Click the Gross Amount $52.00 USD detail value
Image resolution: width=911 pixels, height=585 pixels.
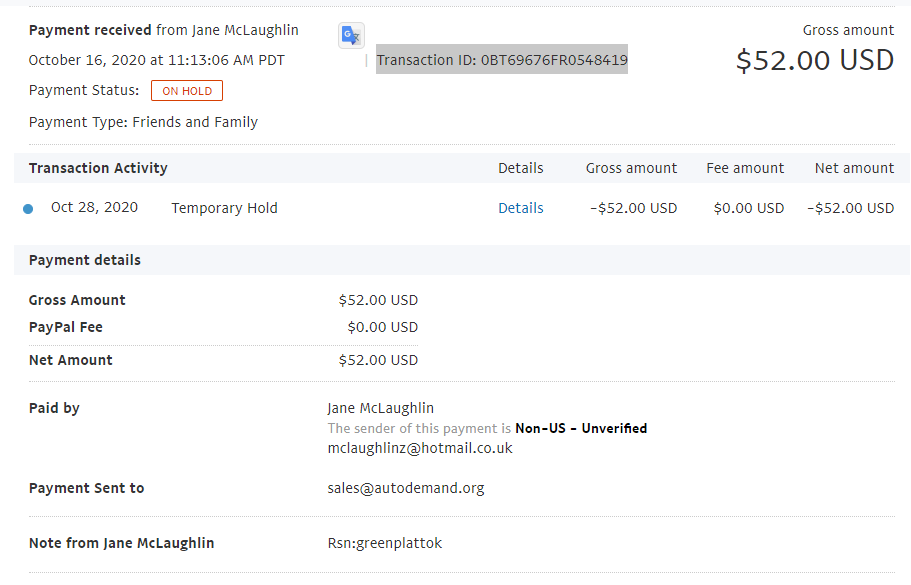click(378, 300)
